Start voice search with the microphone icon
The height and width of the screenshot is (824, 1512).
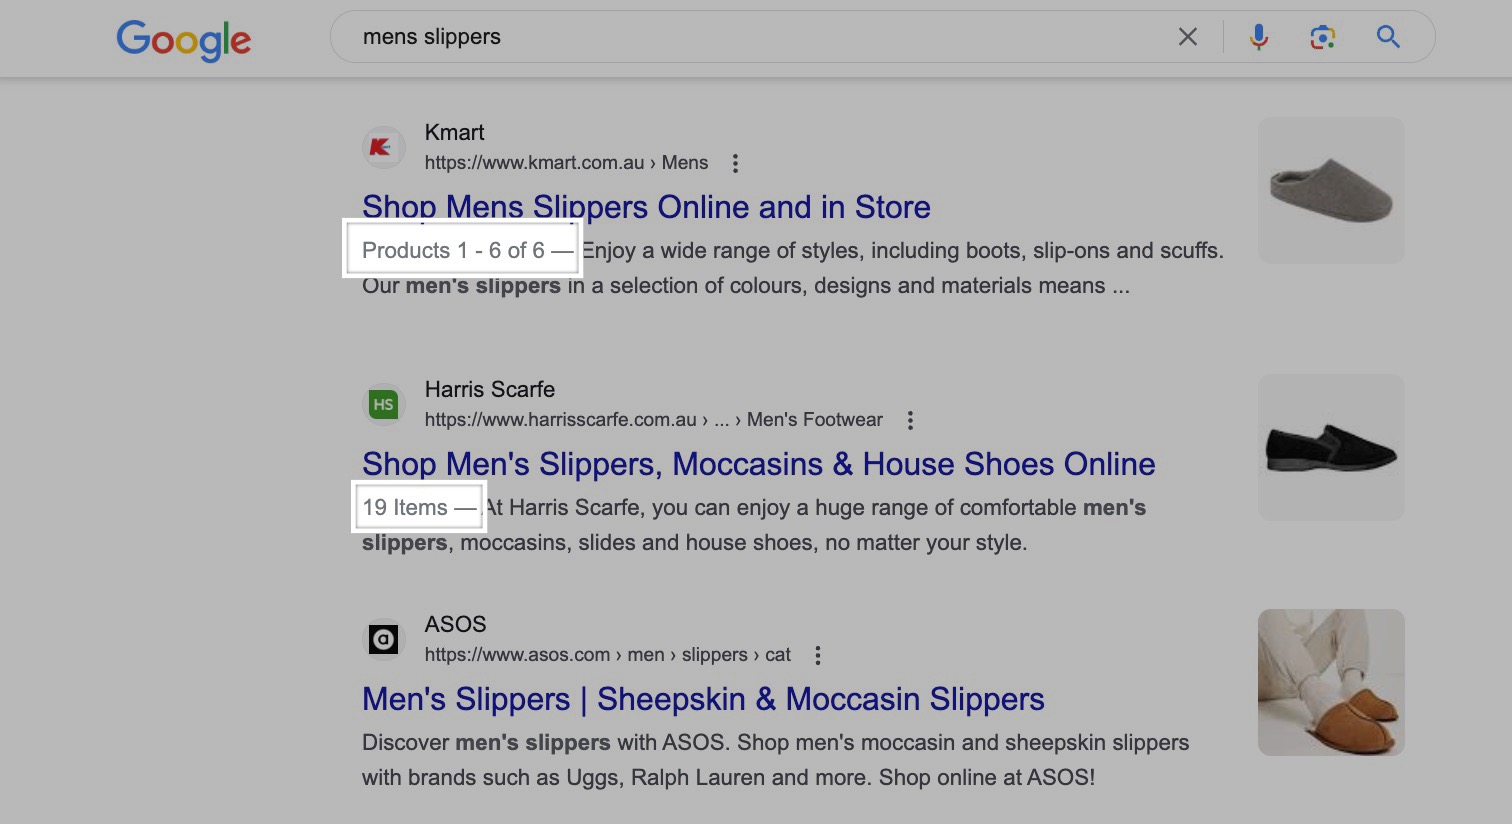pyautogui.click(x=1259, y=37)
